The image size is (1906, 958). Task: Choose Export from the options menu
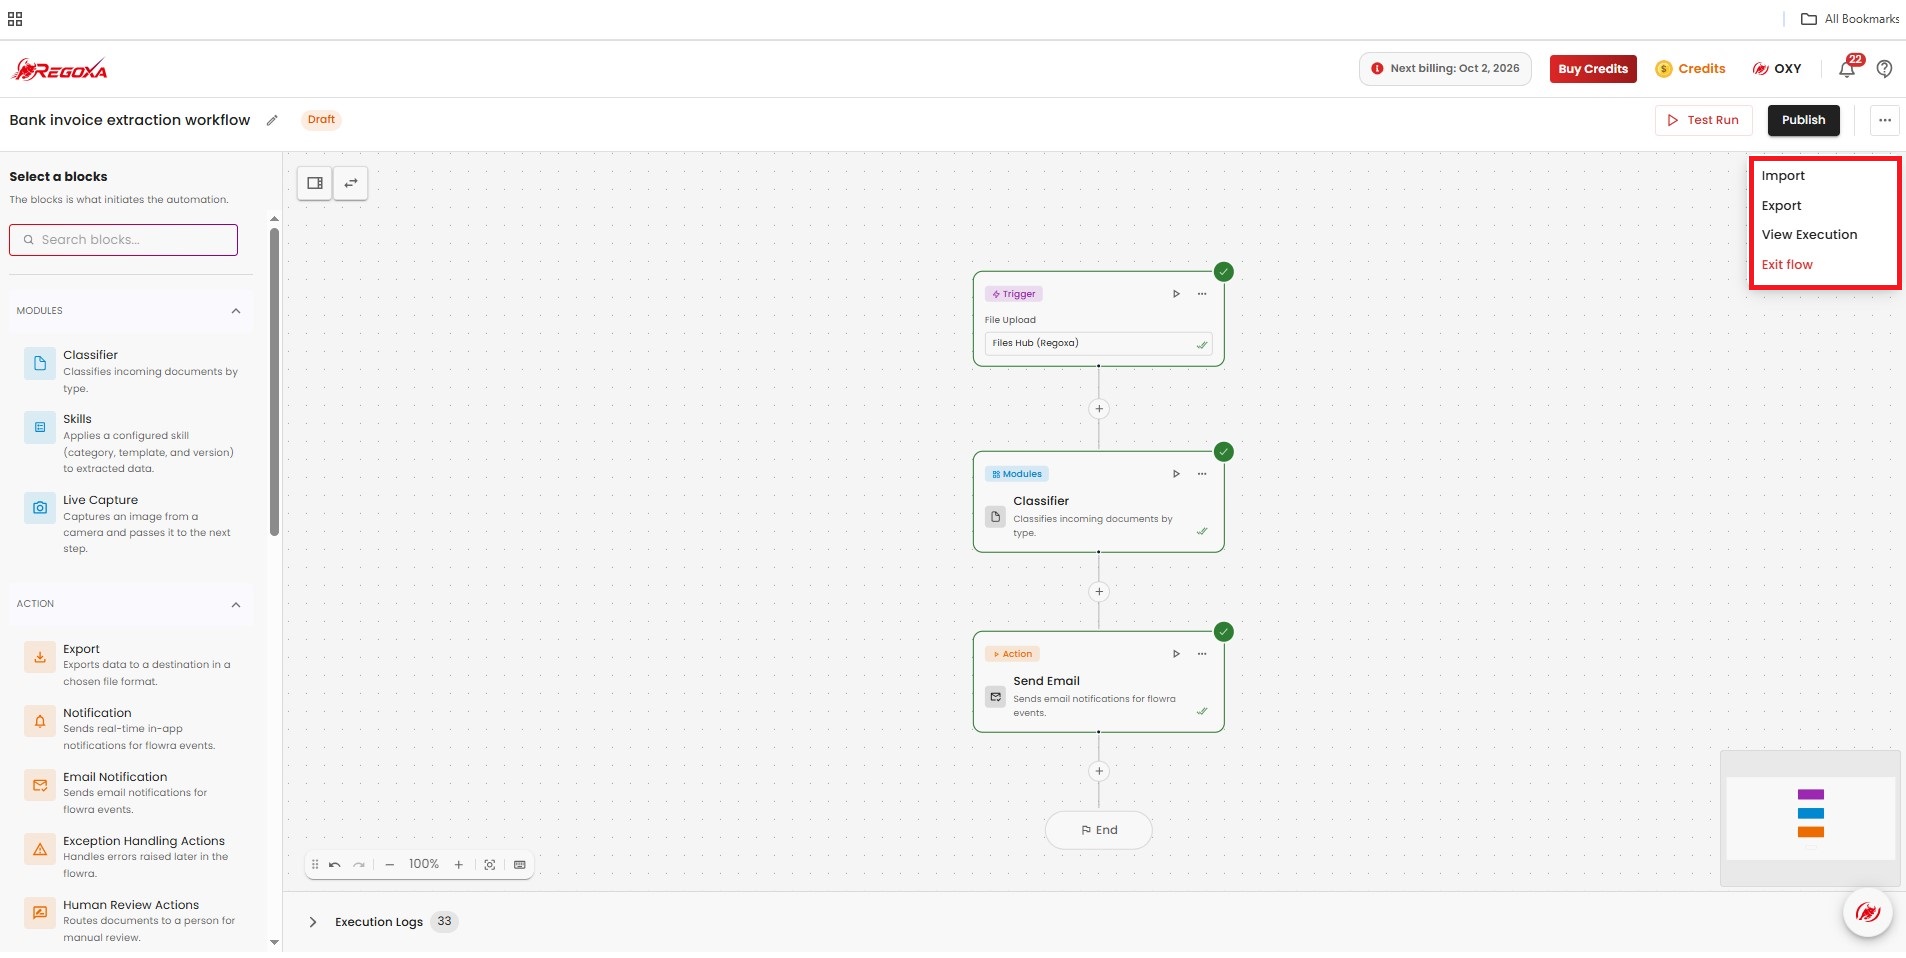(1781, 206)
